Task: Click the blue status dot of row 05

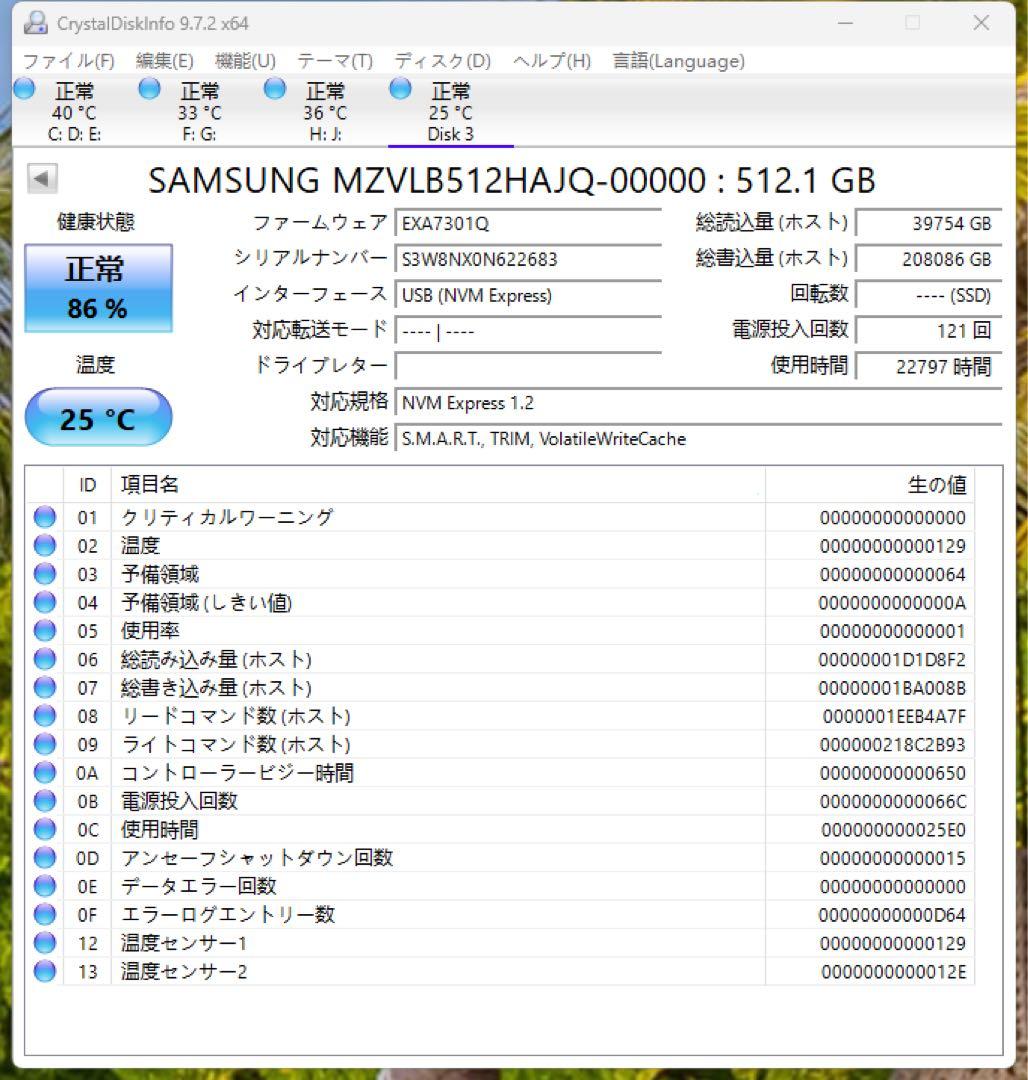Action: tap(45, 631)
